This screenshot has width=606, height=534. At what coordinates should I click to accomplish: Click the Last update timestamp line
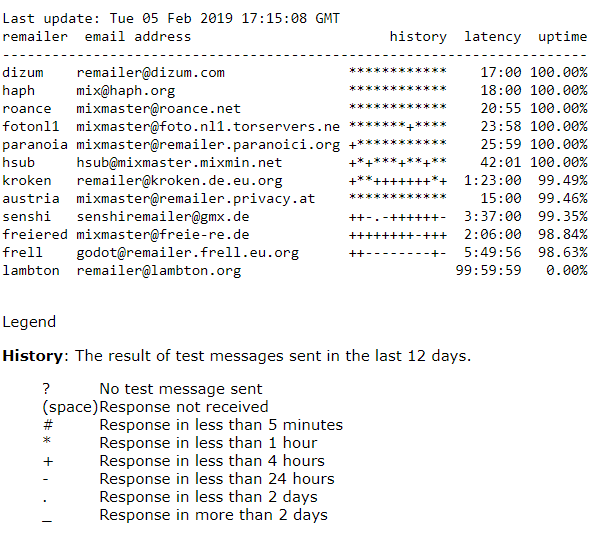[171, 19]
